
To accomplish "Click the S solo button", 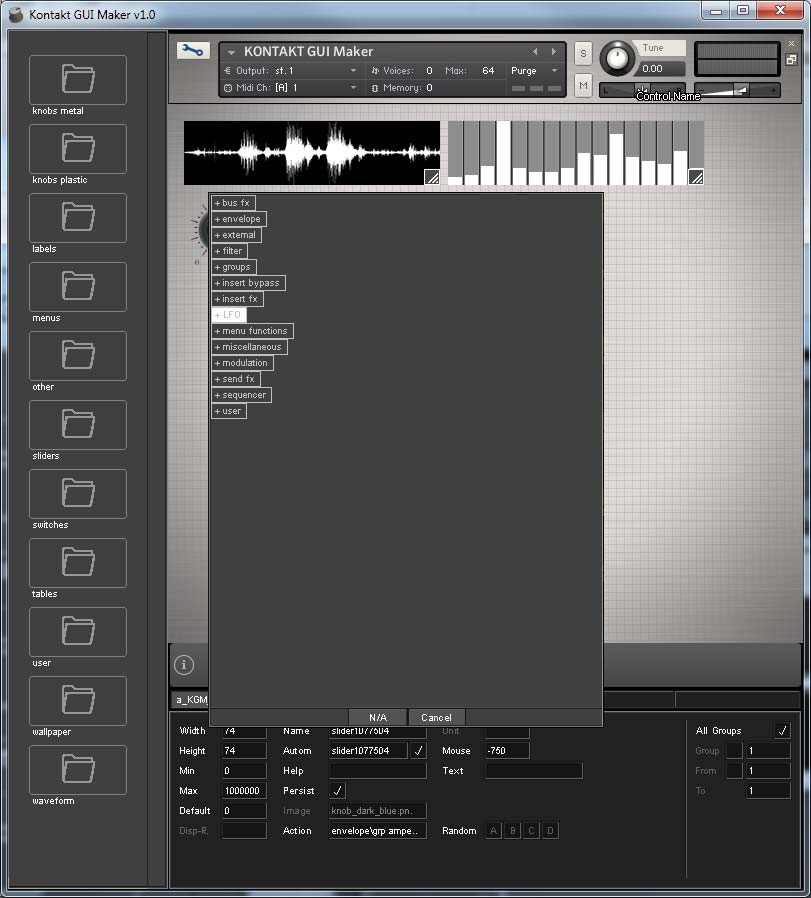I will 584,52.
